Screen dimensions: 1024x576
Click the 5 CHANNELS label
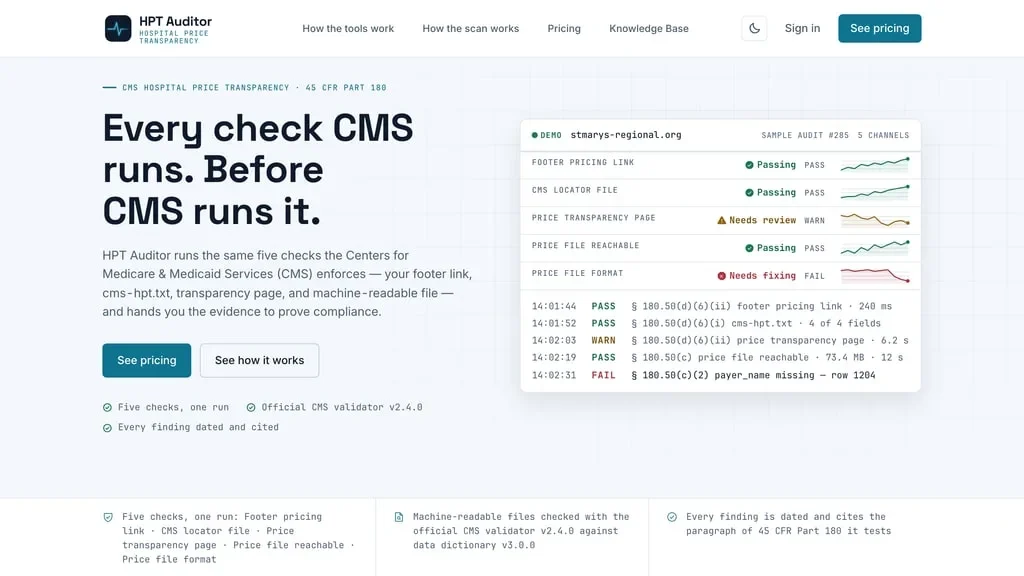pyautogui.click(x=884, y=135)
